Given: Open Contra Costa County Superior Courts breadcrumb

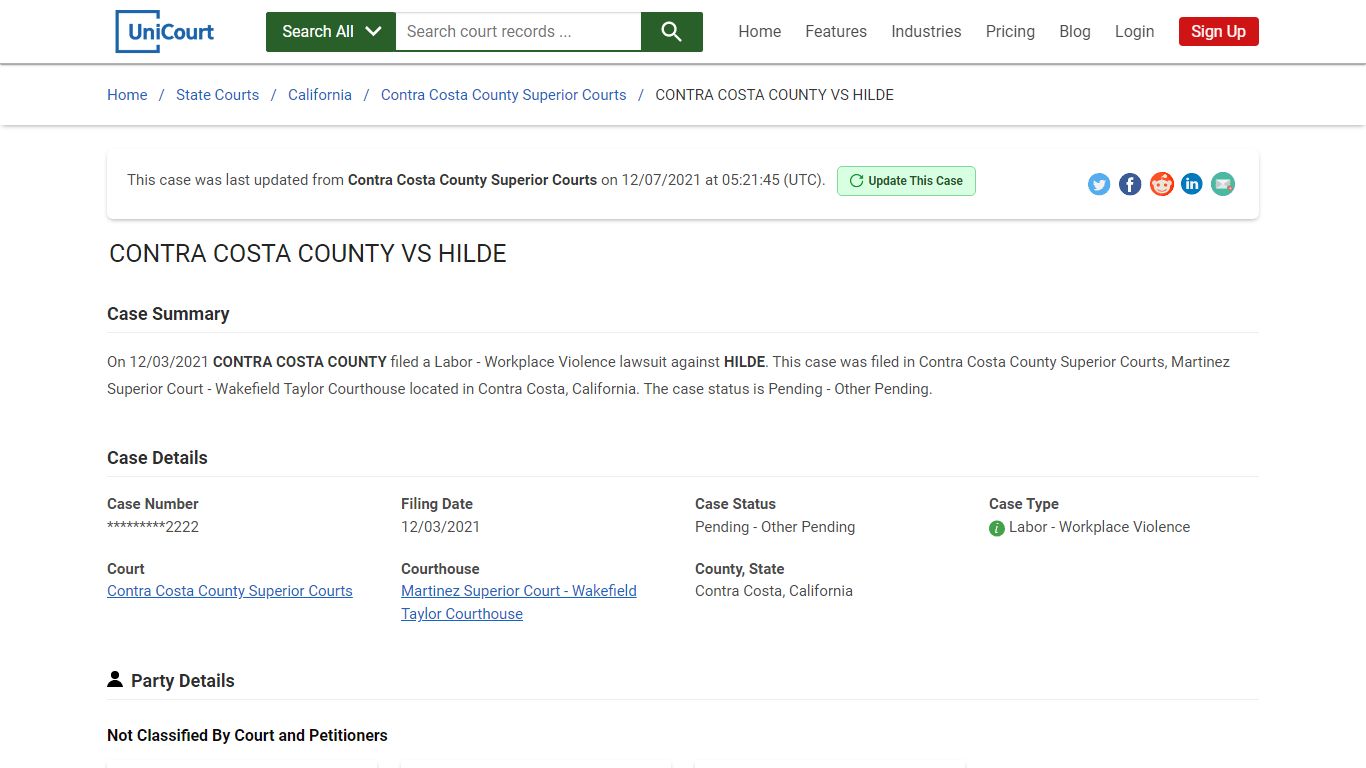Looking at the screenshot, I should [504, 95].
